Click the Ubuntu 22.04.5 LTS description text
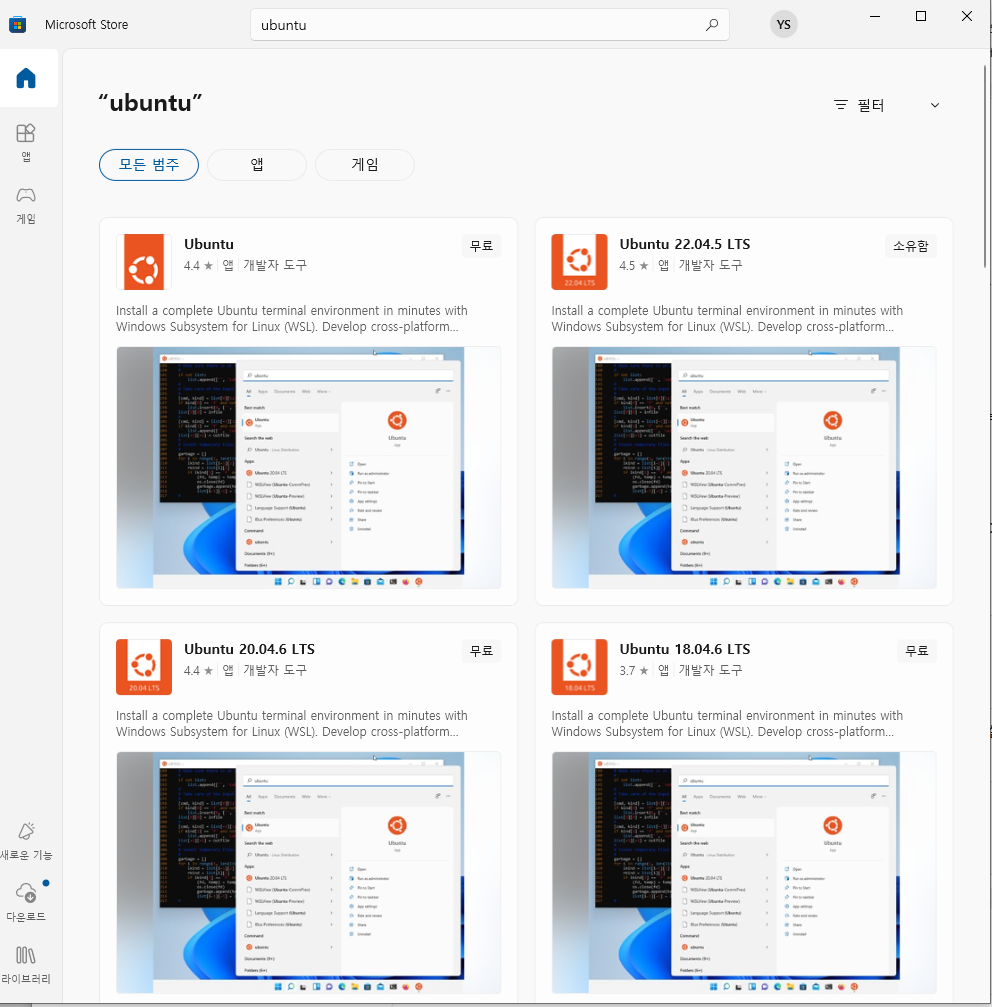The width and height of the screenshot is (992, 1007). tap(727, 319)
